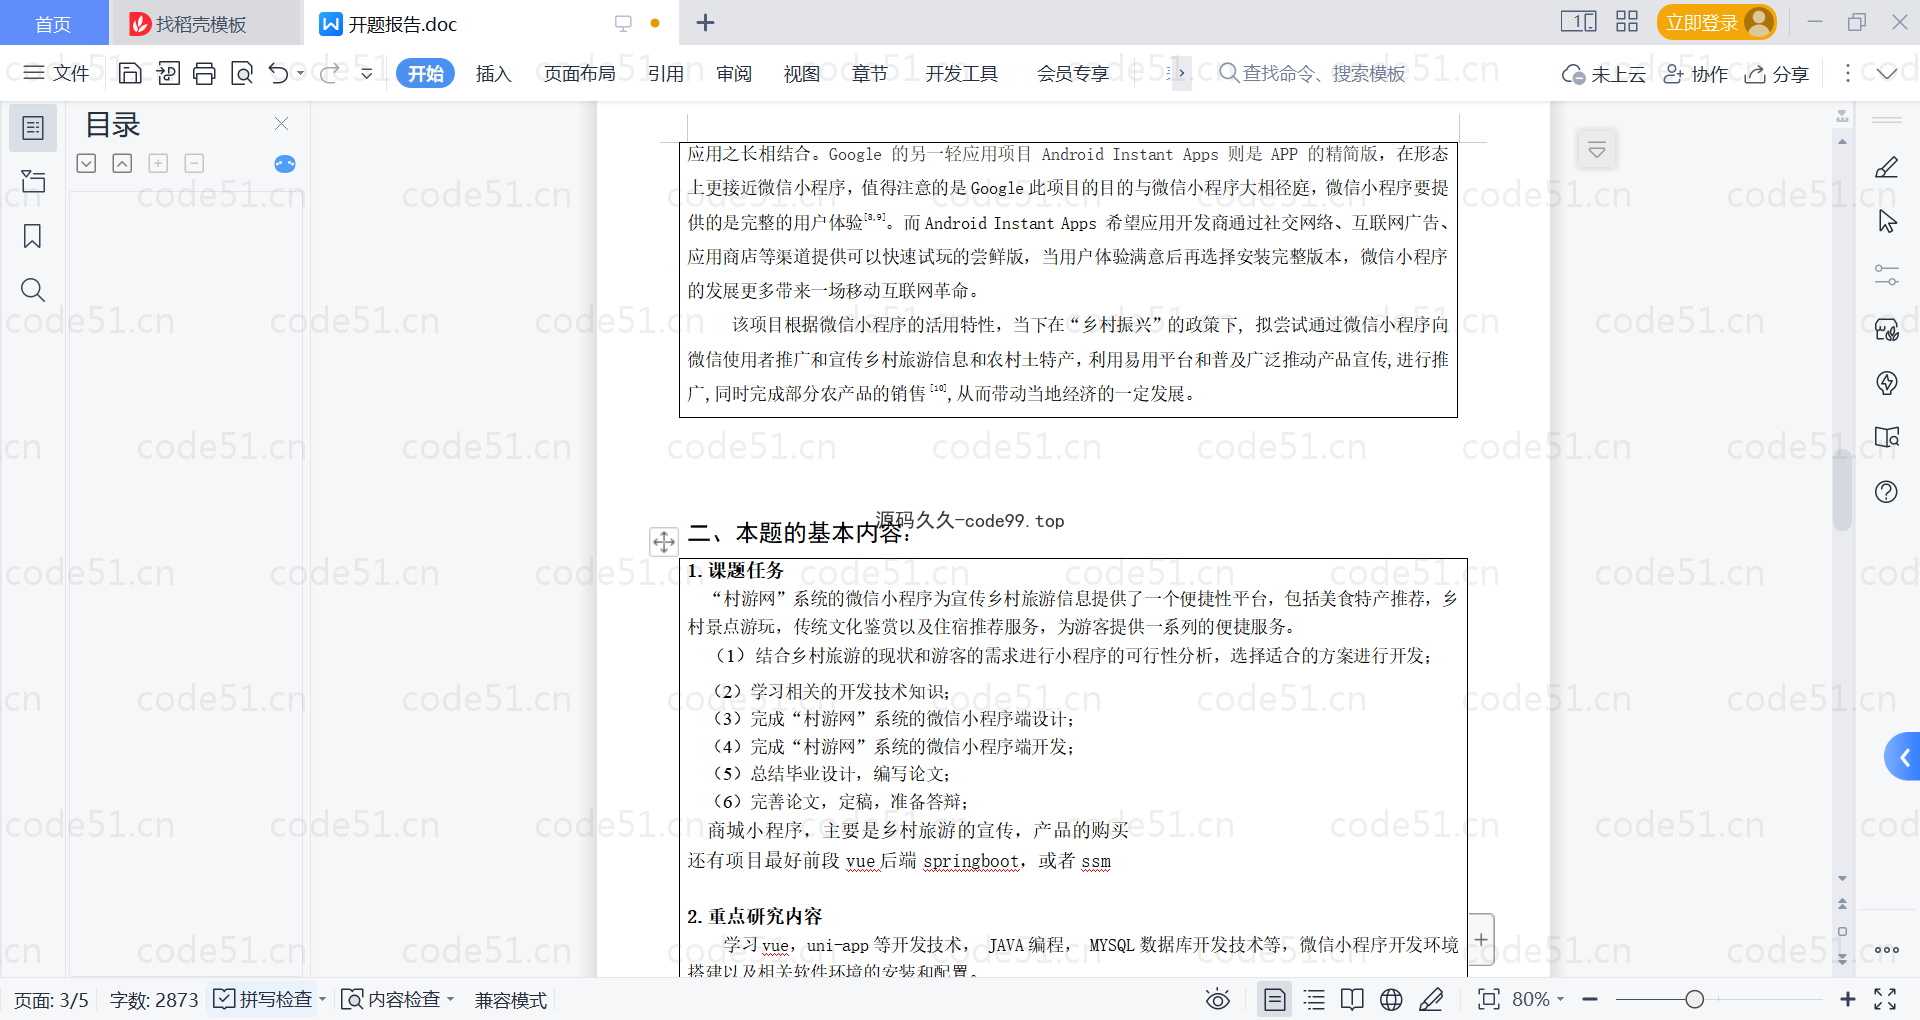
Task: Click the Redo arrow icon
Action: tap(329, 73)
